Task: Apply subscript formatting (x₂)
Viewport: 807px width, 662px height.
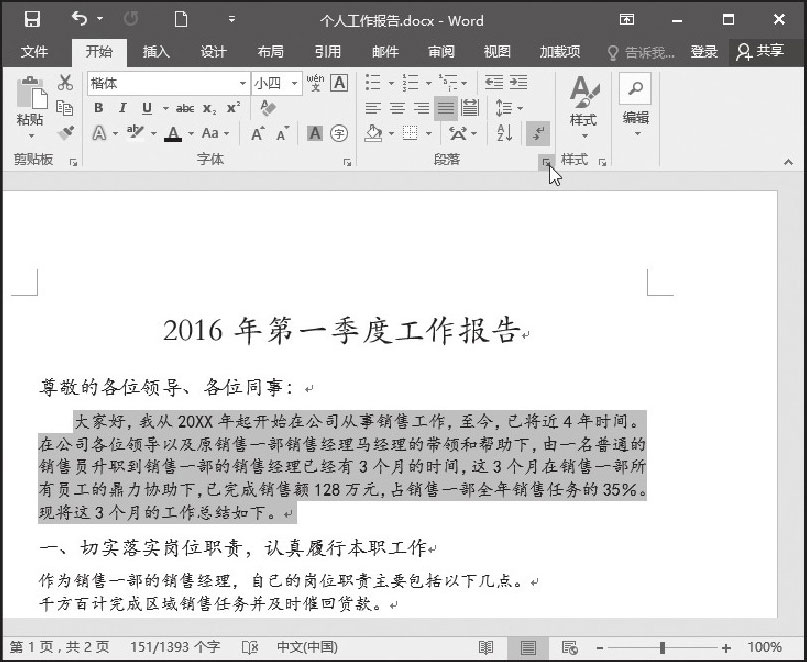Action: click(x=209, y=109)
